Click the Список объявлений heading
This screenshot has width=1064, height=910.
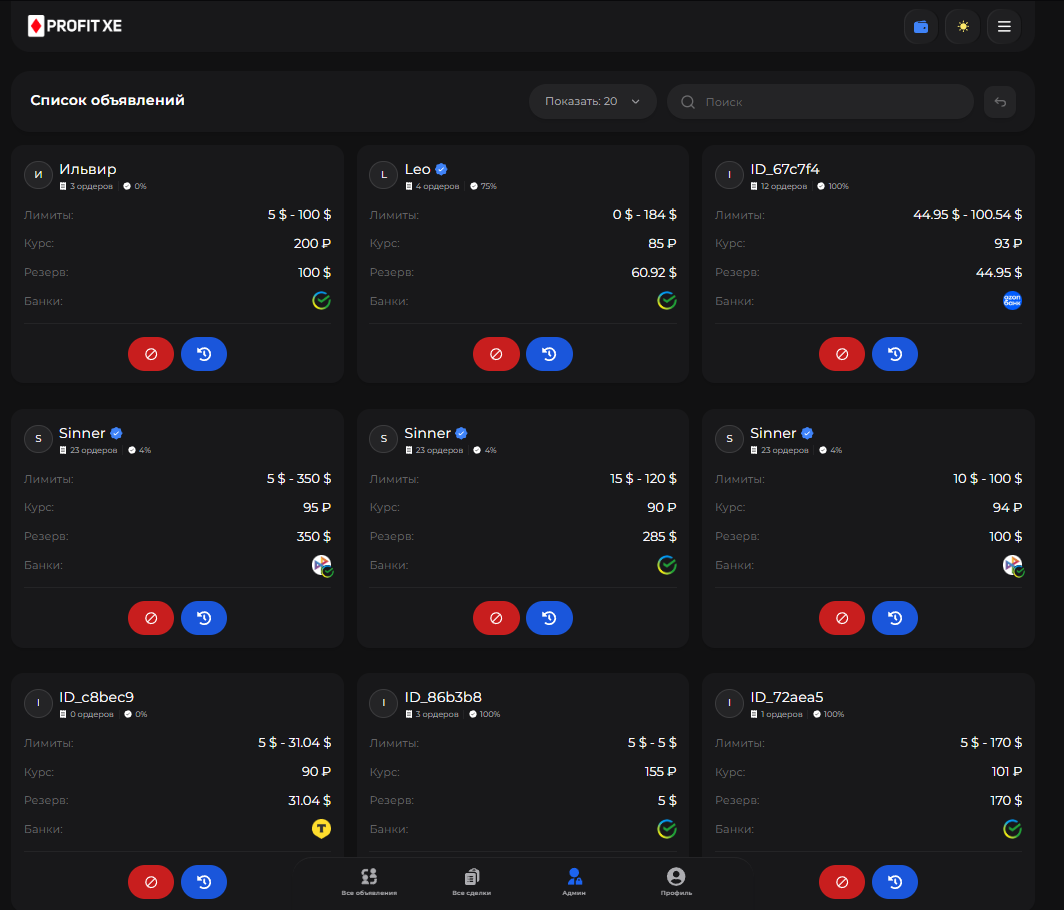[107, 100]
